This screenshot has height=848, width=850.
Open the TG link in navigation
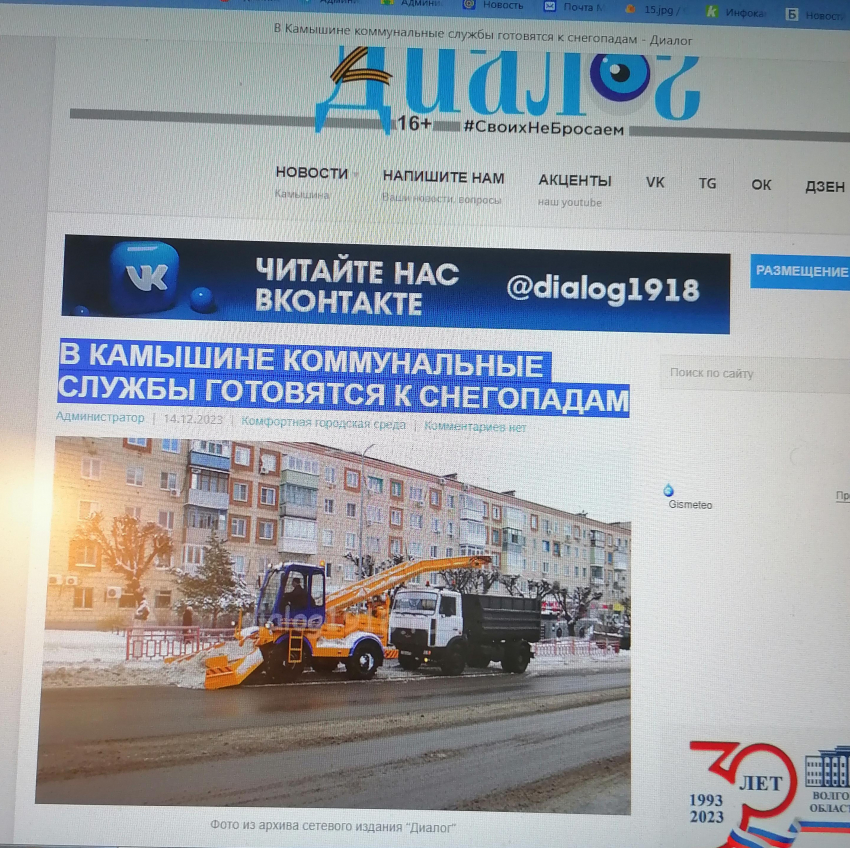707,184
